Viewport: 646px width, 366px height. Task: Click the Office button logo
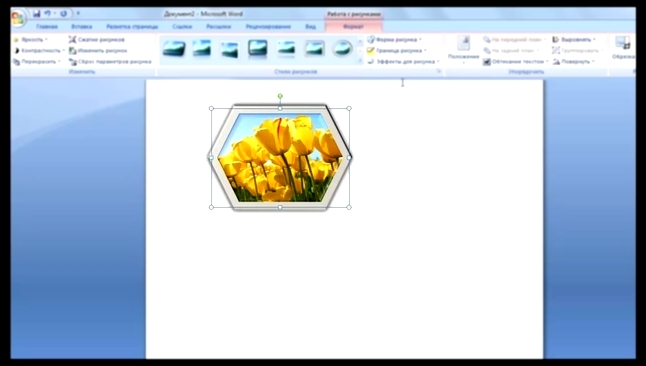(x=17, y=19)
